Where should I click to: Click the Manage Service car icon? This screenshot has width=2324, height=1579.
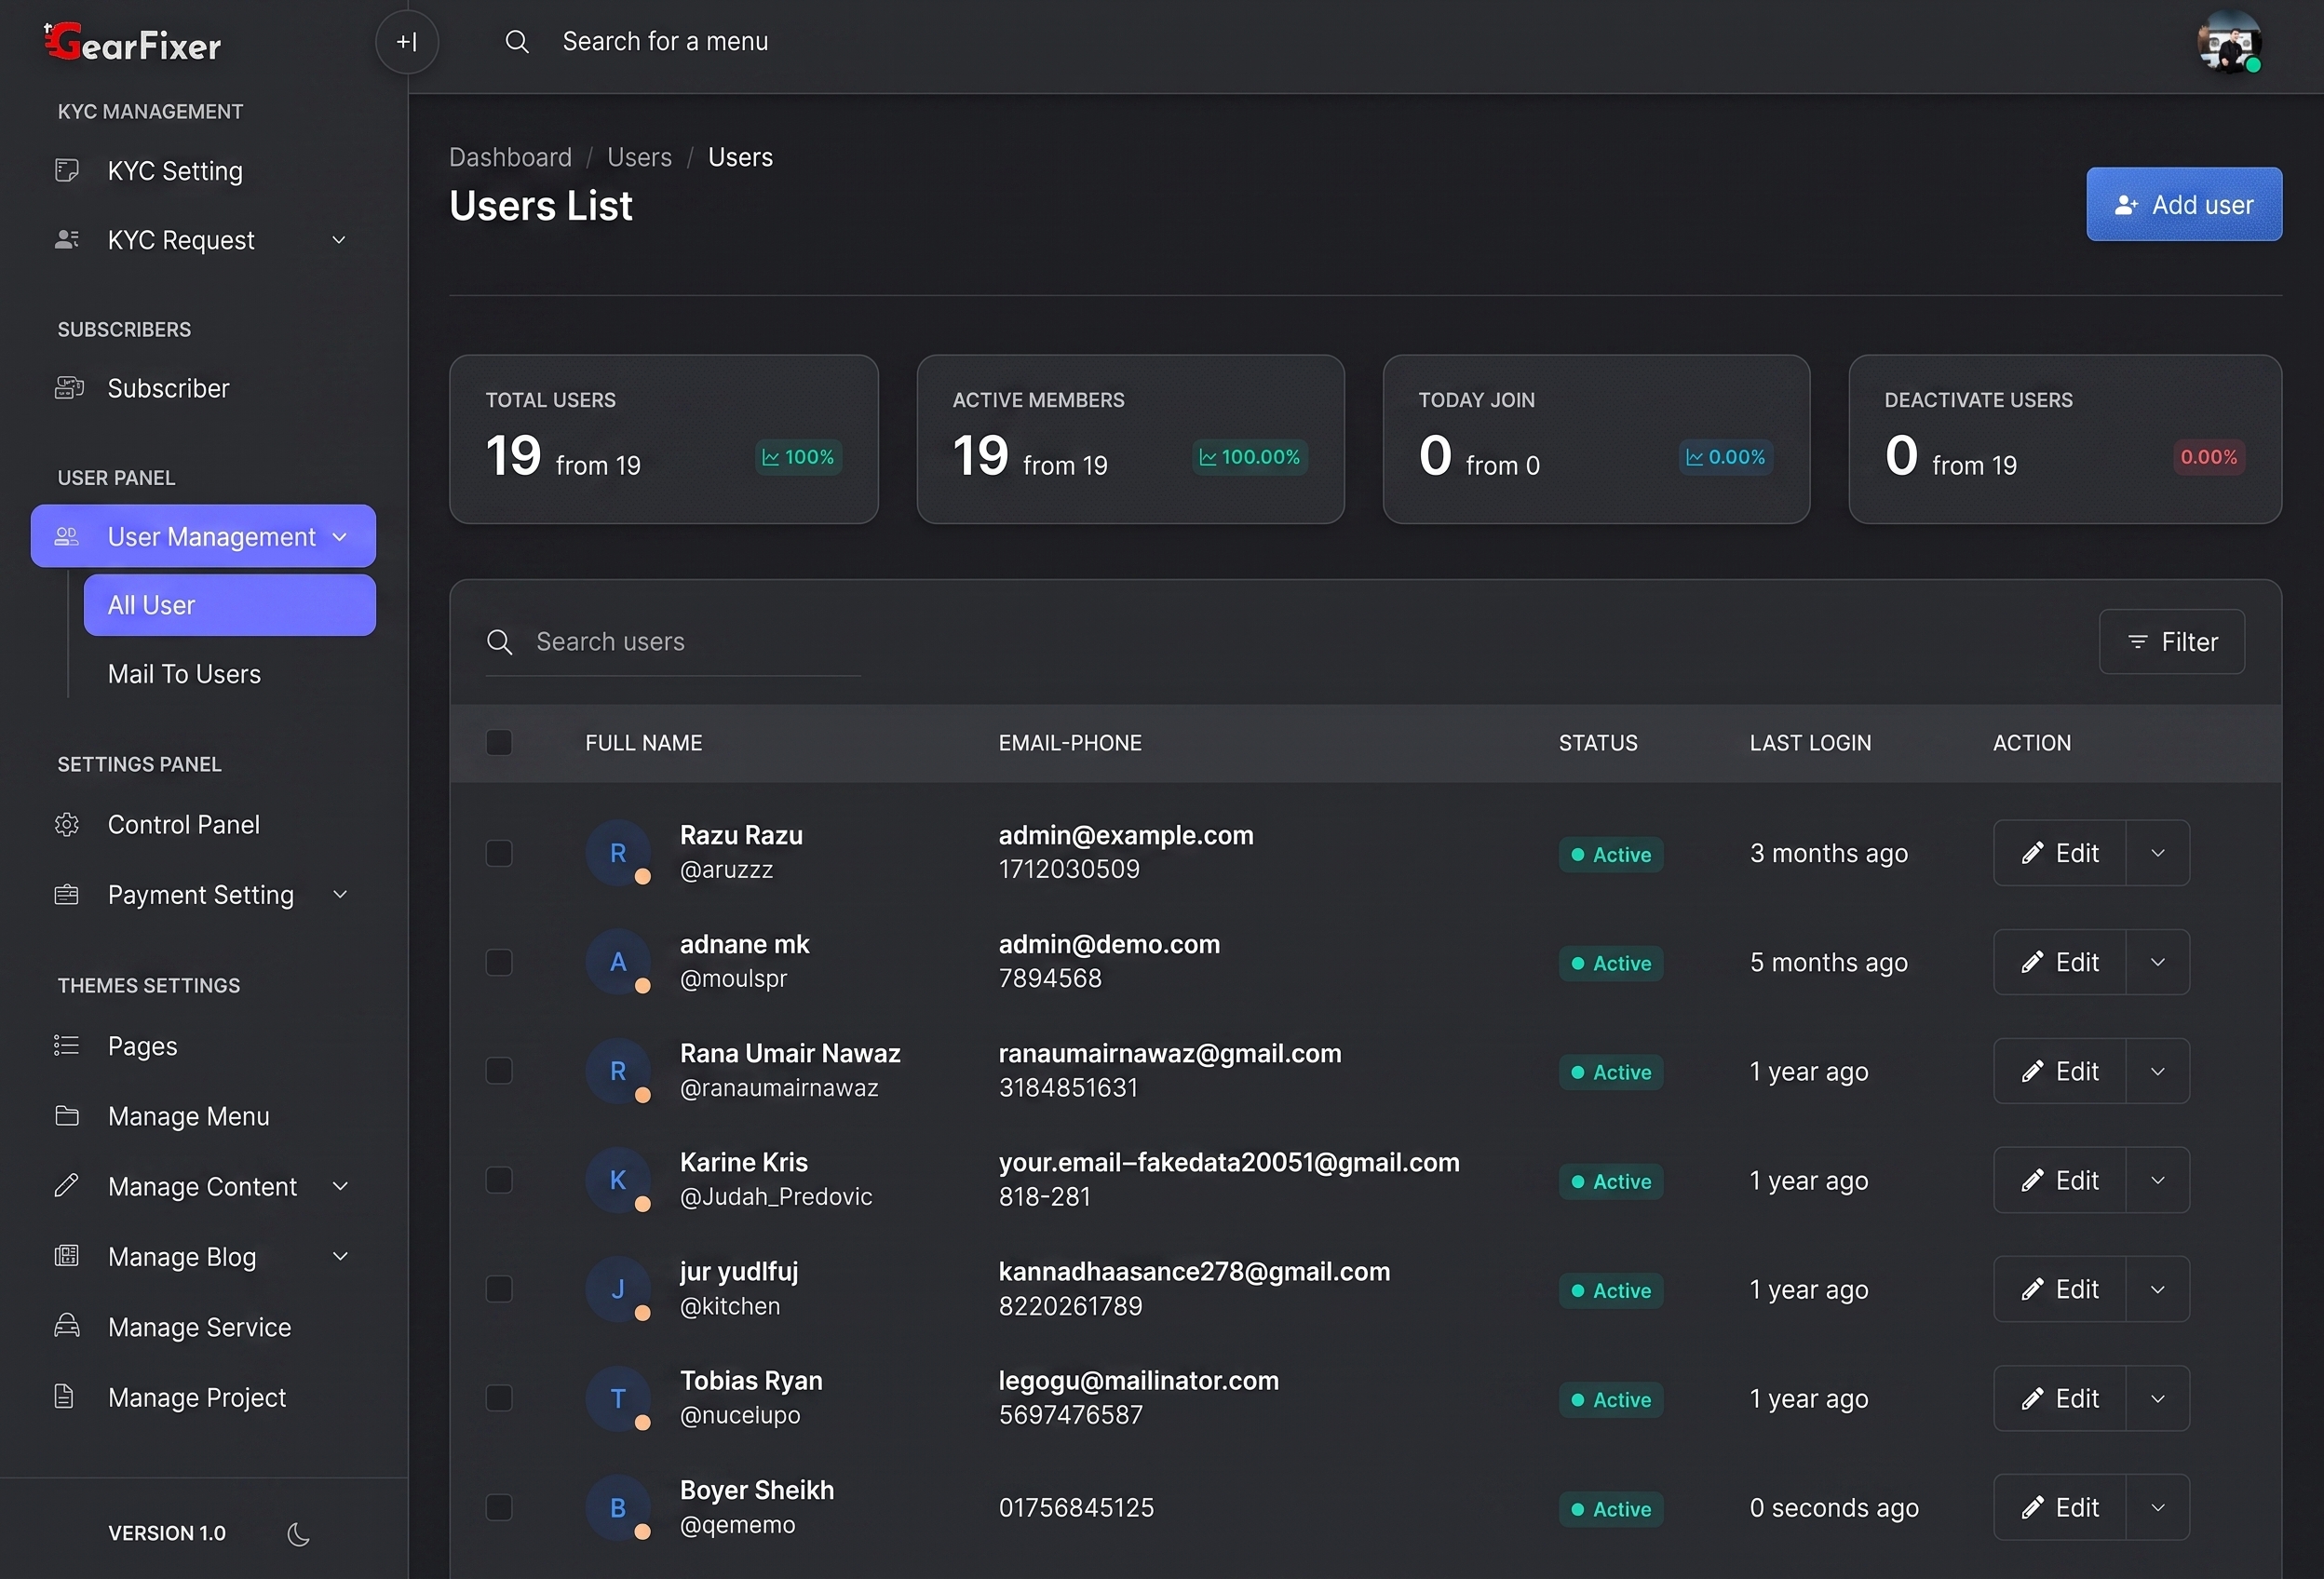[x=67, y=1327]
